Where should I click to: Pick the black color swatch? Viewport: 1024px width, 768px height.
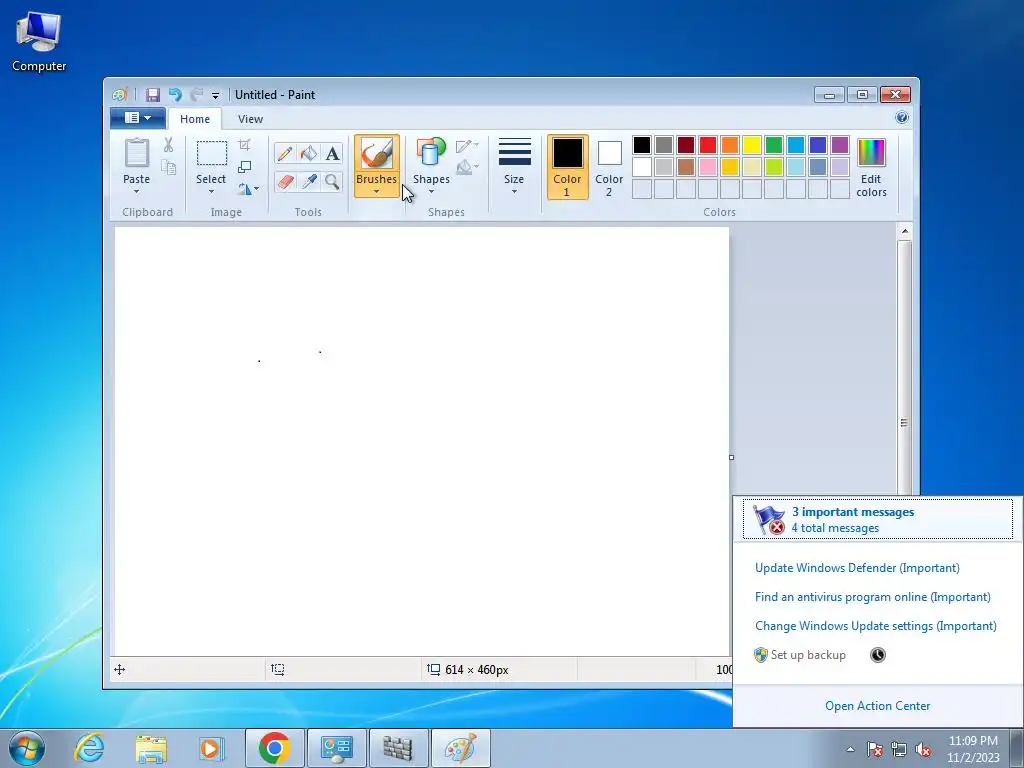pos(642,145)
